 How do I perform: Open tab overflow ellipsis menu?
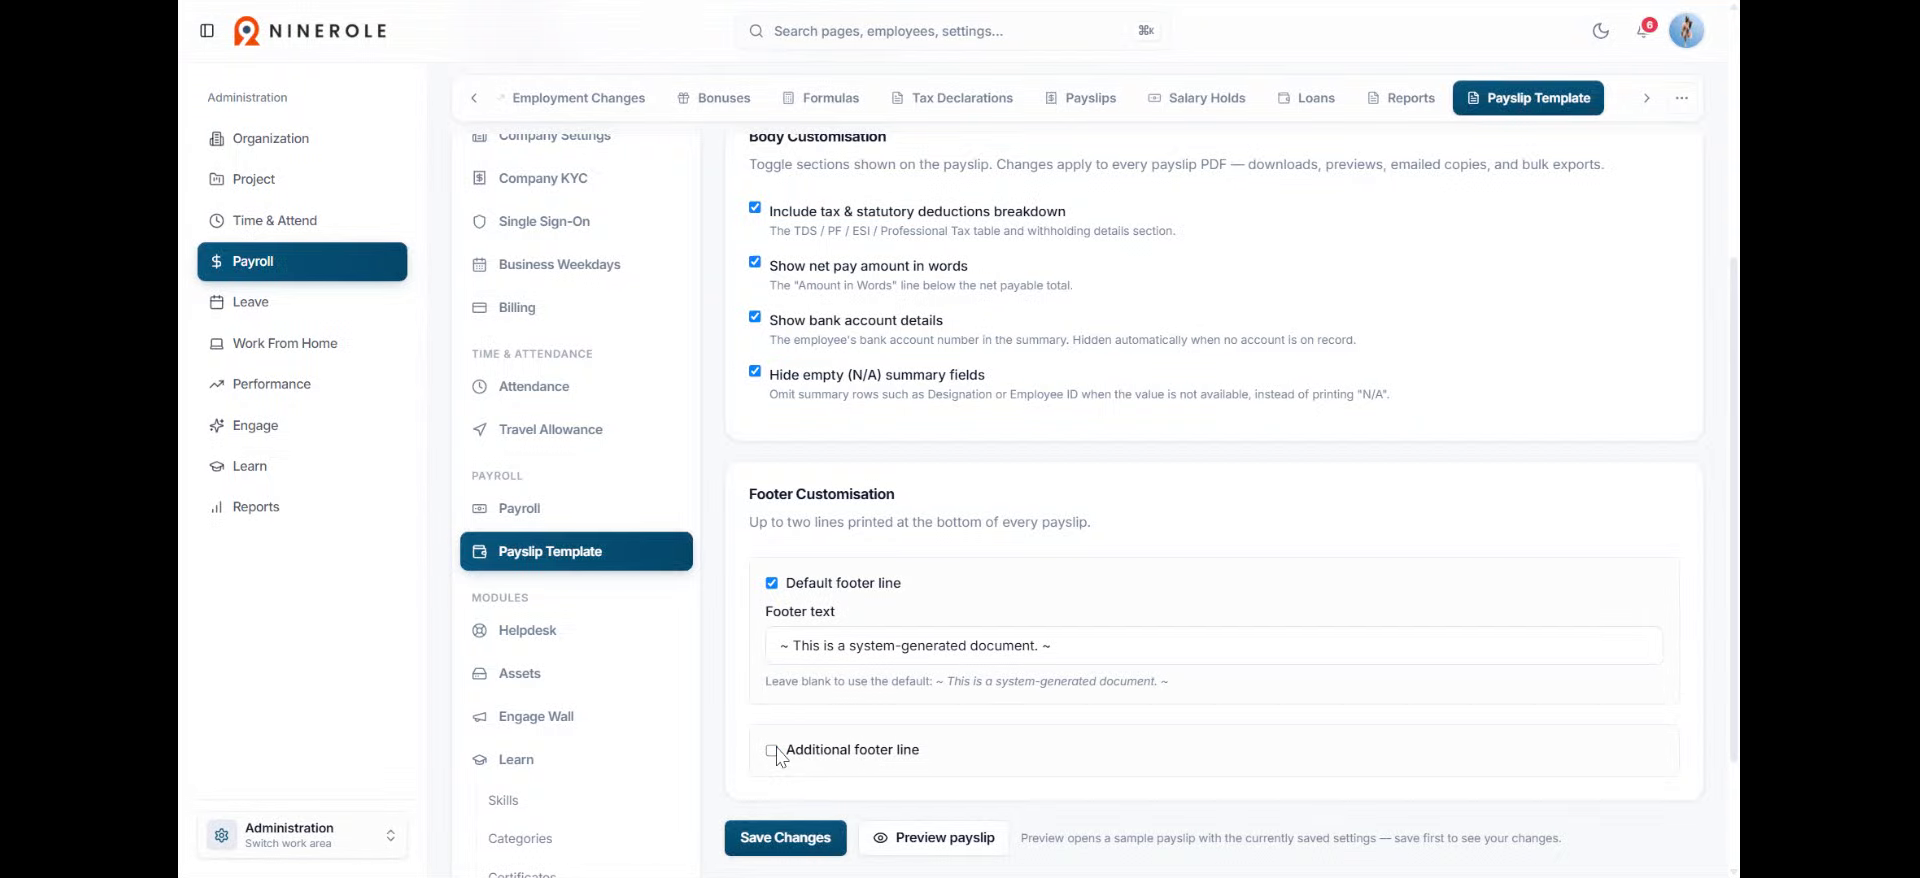pyautogui.click(x=1682, y=98)
